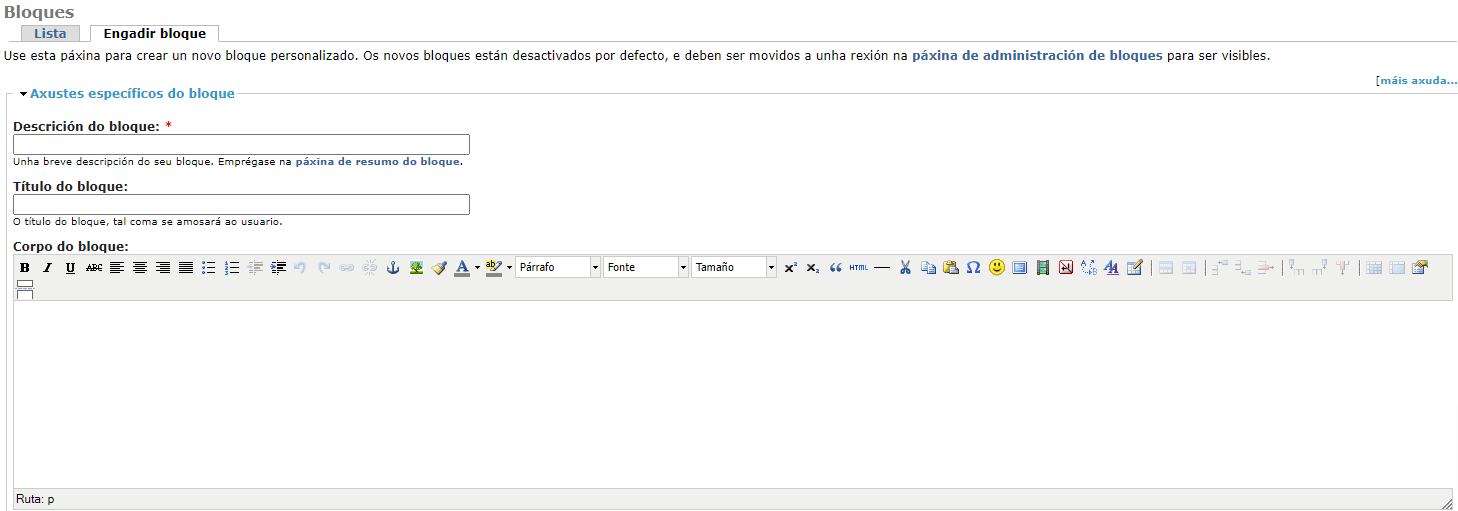The image size is (1458, 511).
Task: Open the Fonte font family dropdown
Action: pos(646,267)
